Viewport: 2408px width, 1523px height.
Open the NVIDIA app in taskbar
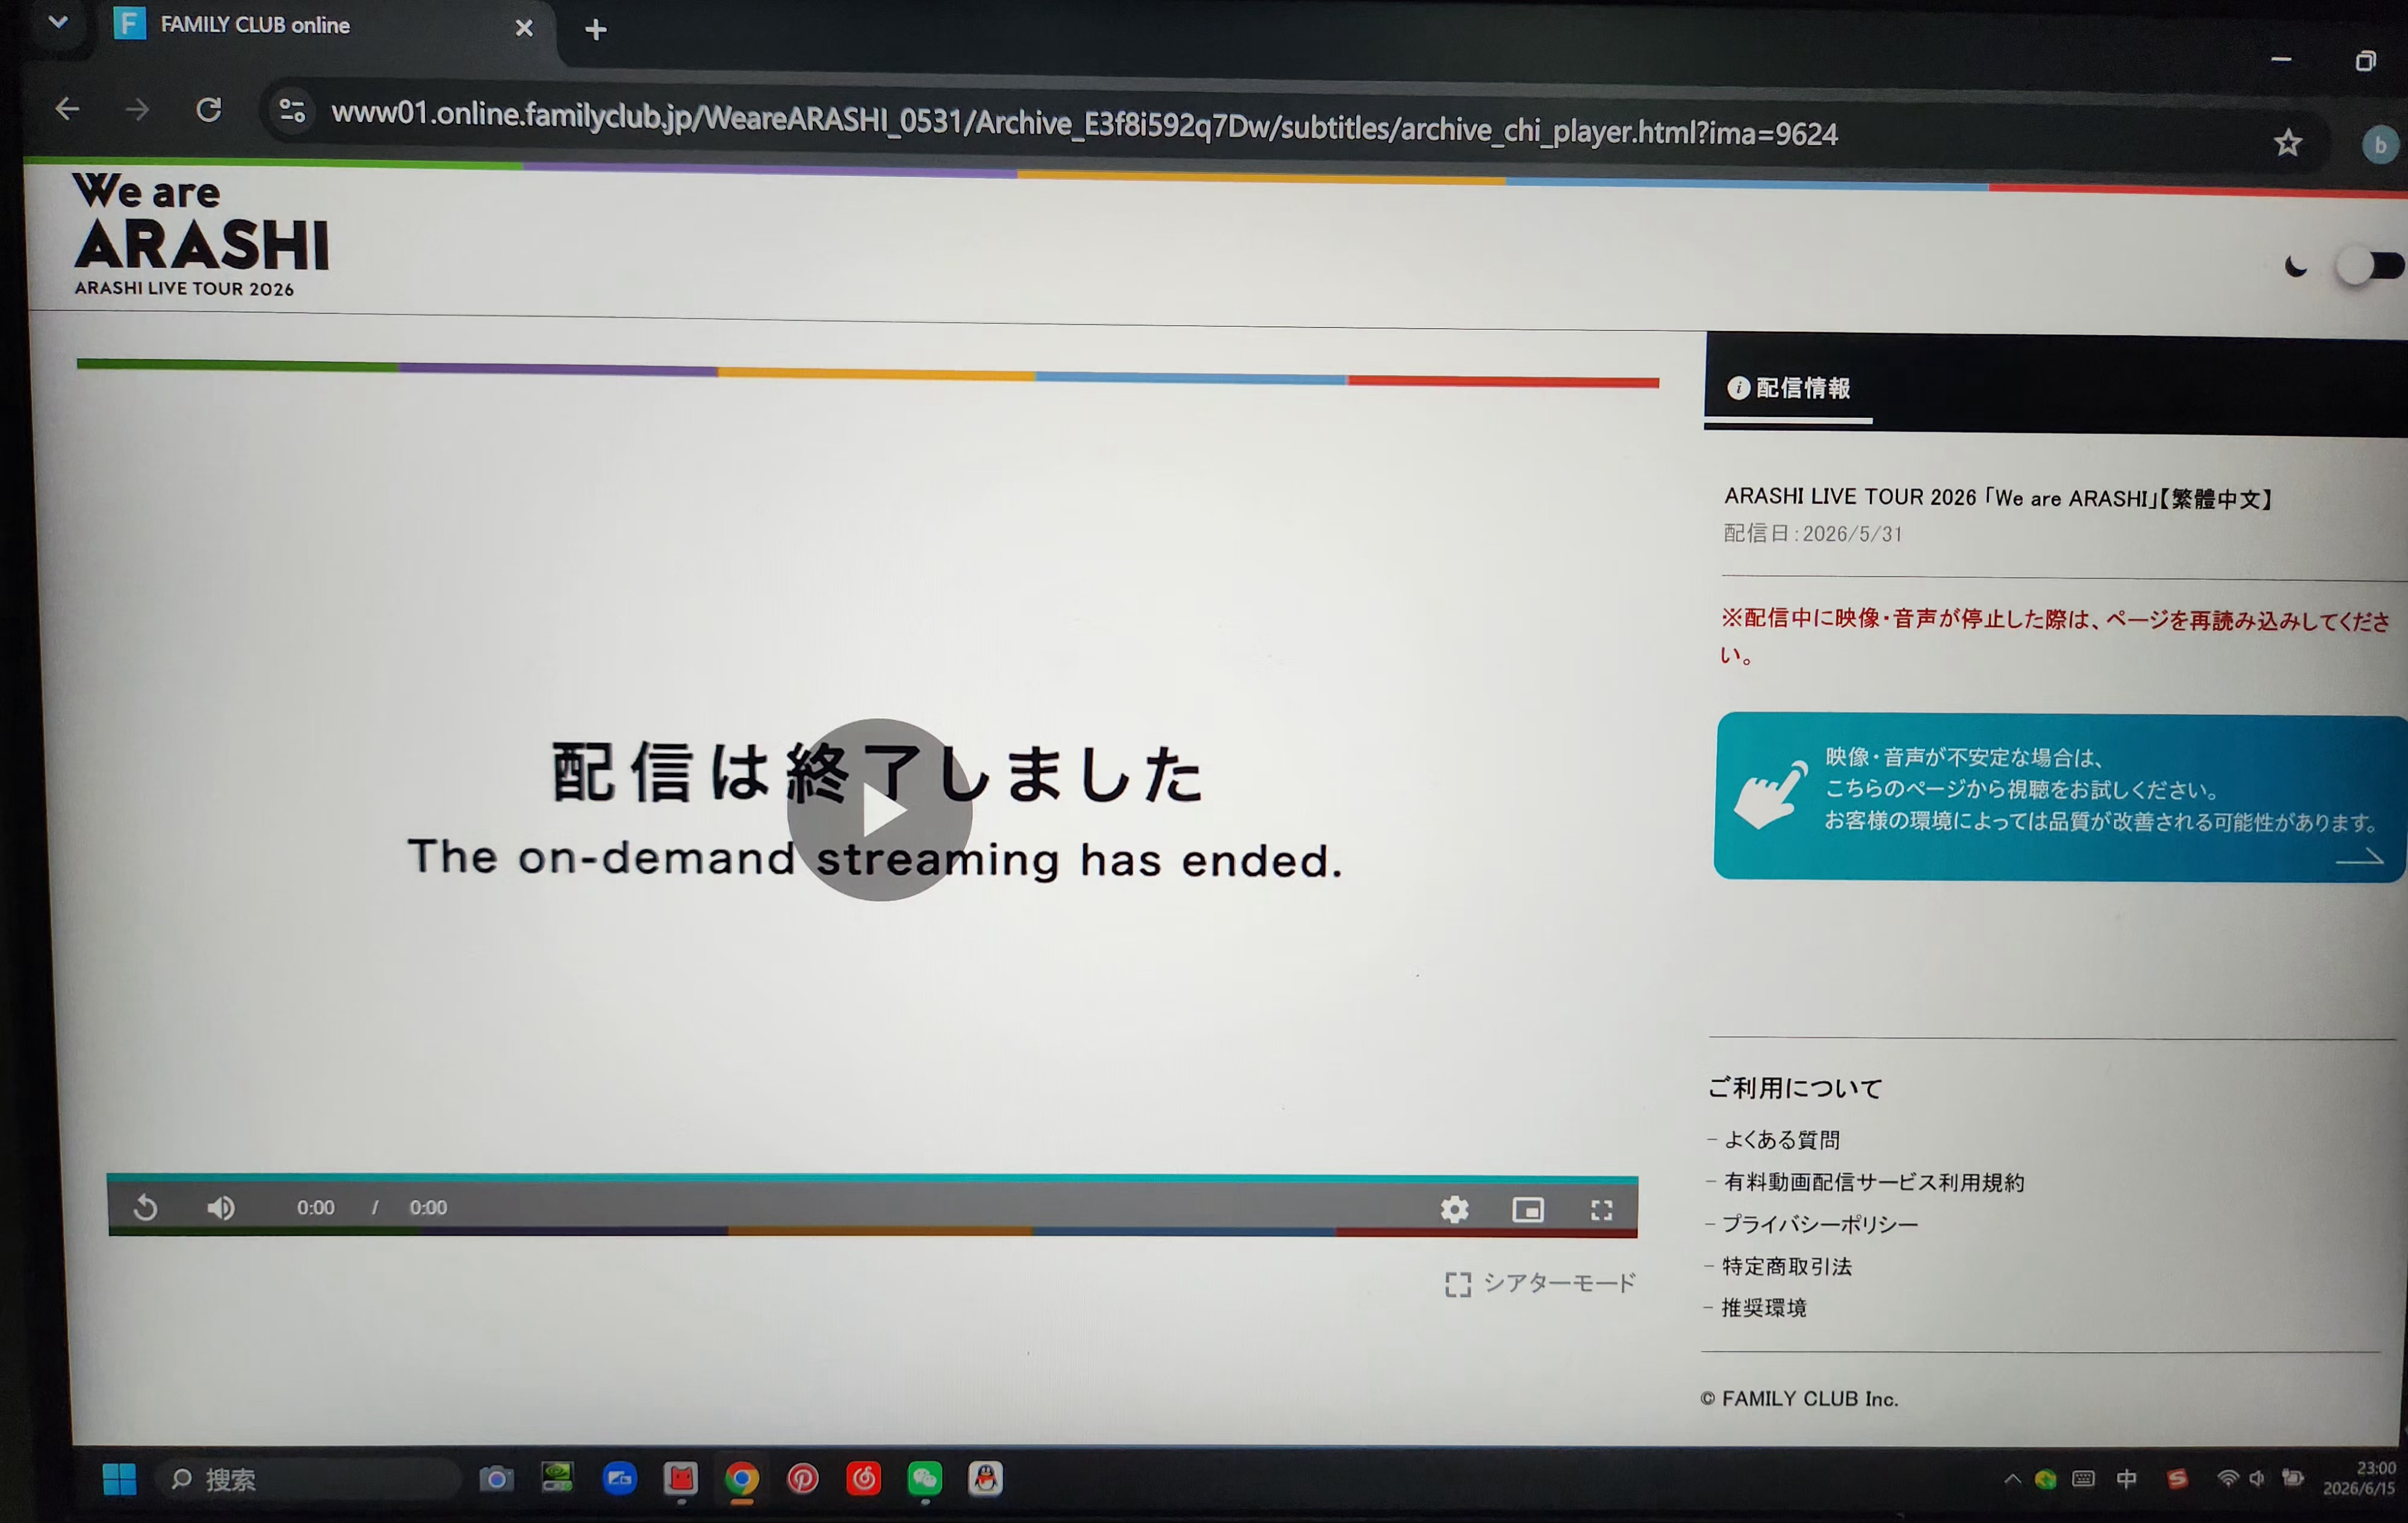[557, 1478]
